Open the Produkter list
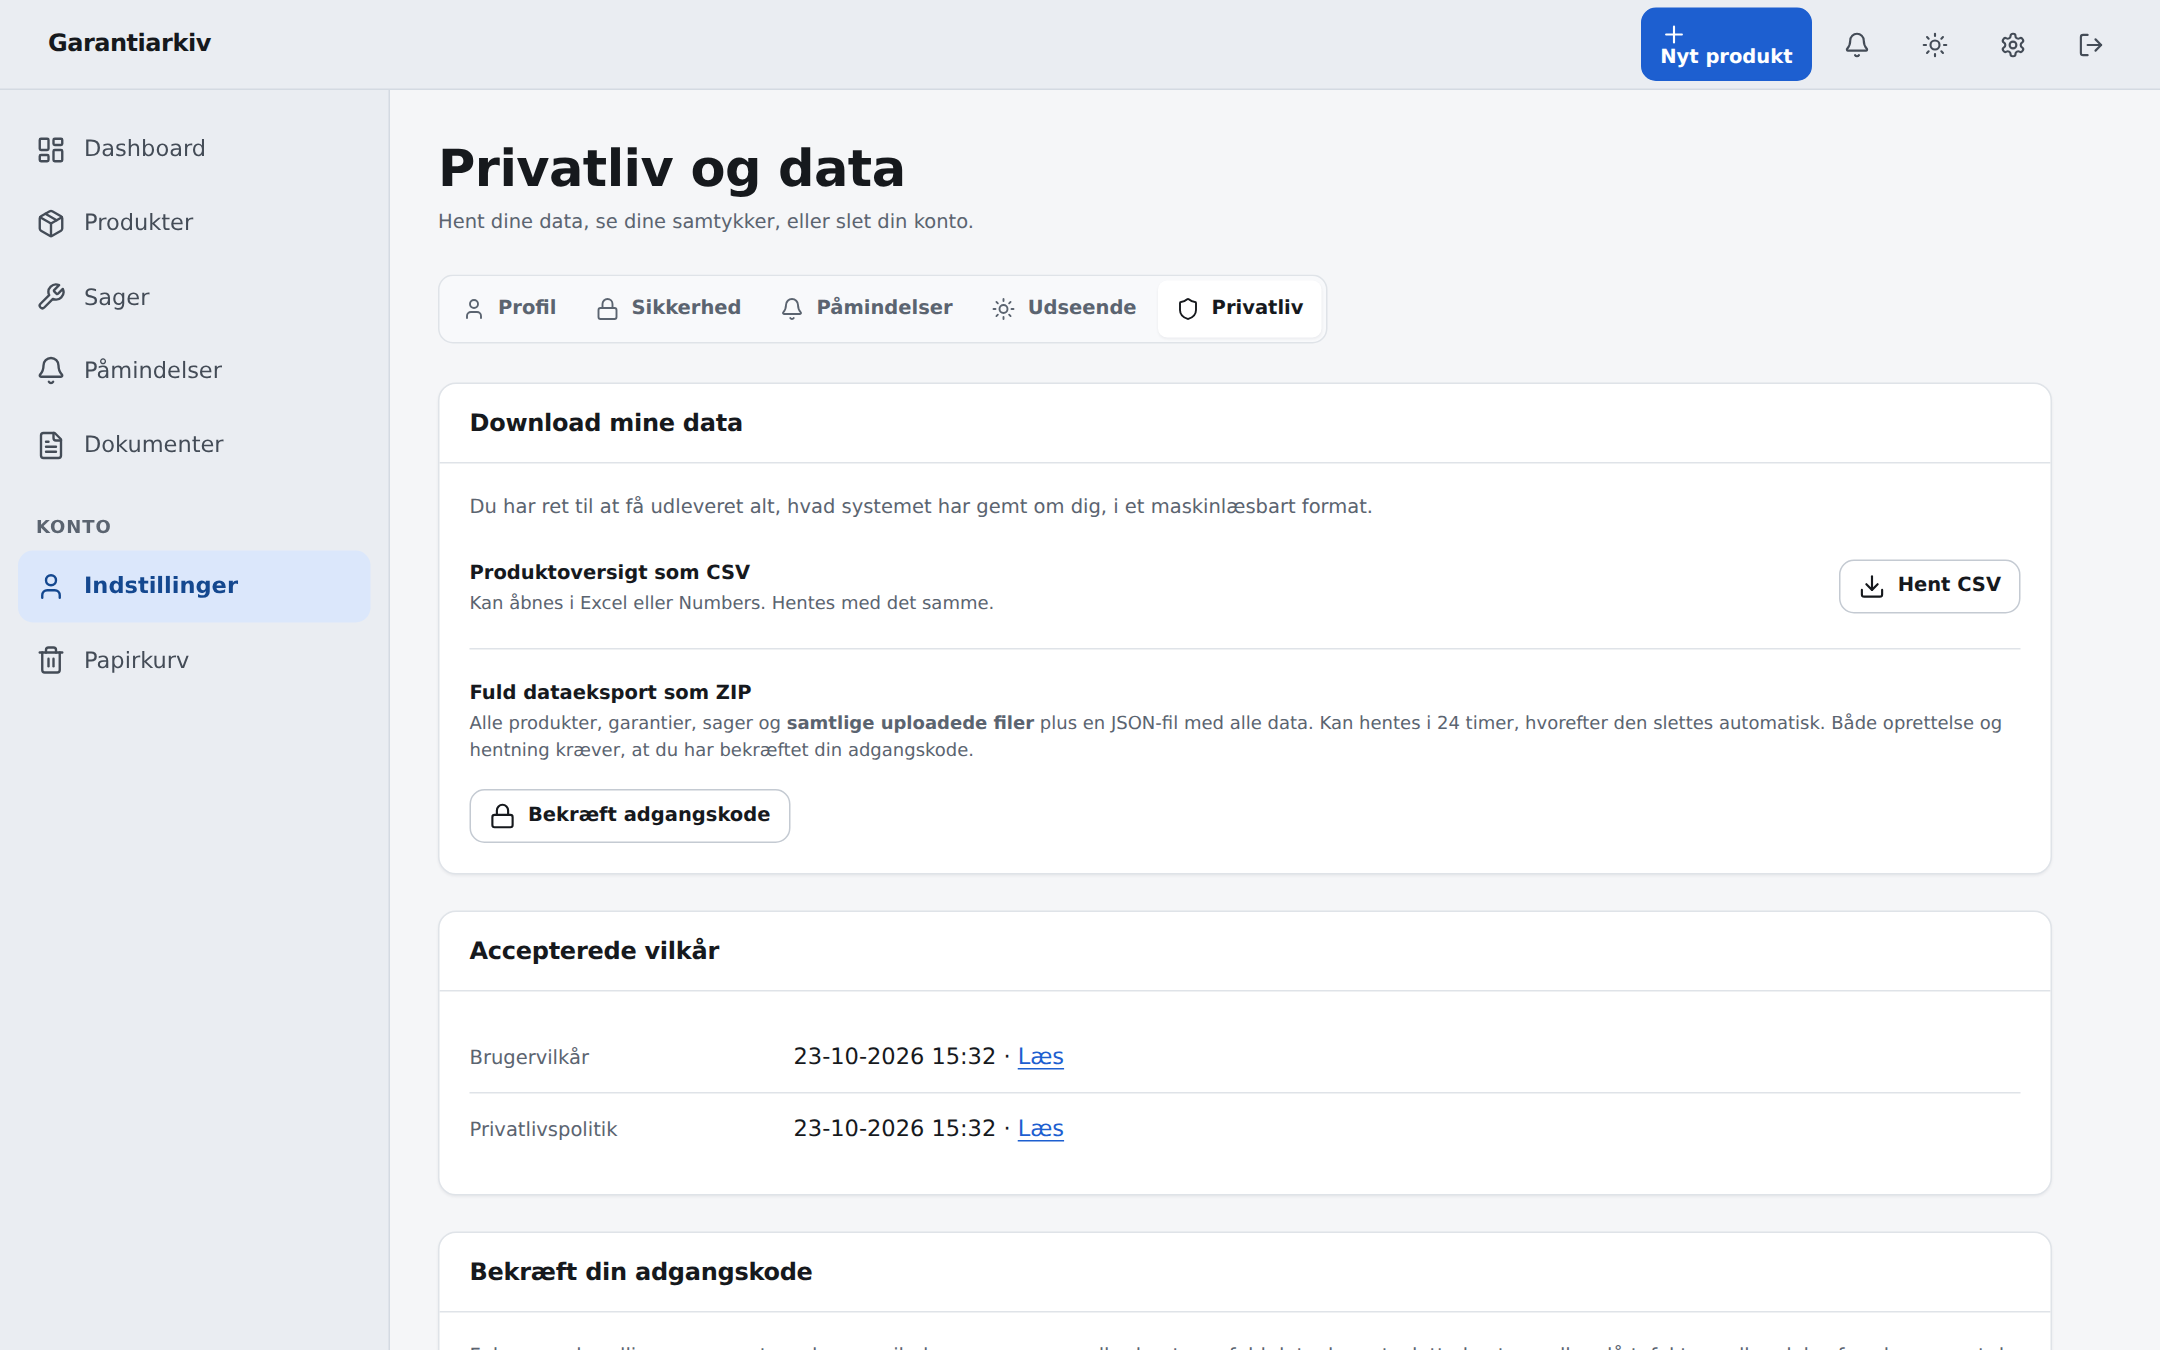 (x=194, y=223)
